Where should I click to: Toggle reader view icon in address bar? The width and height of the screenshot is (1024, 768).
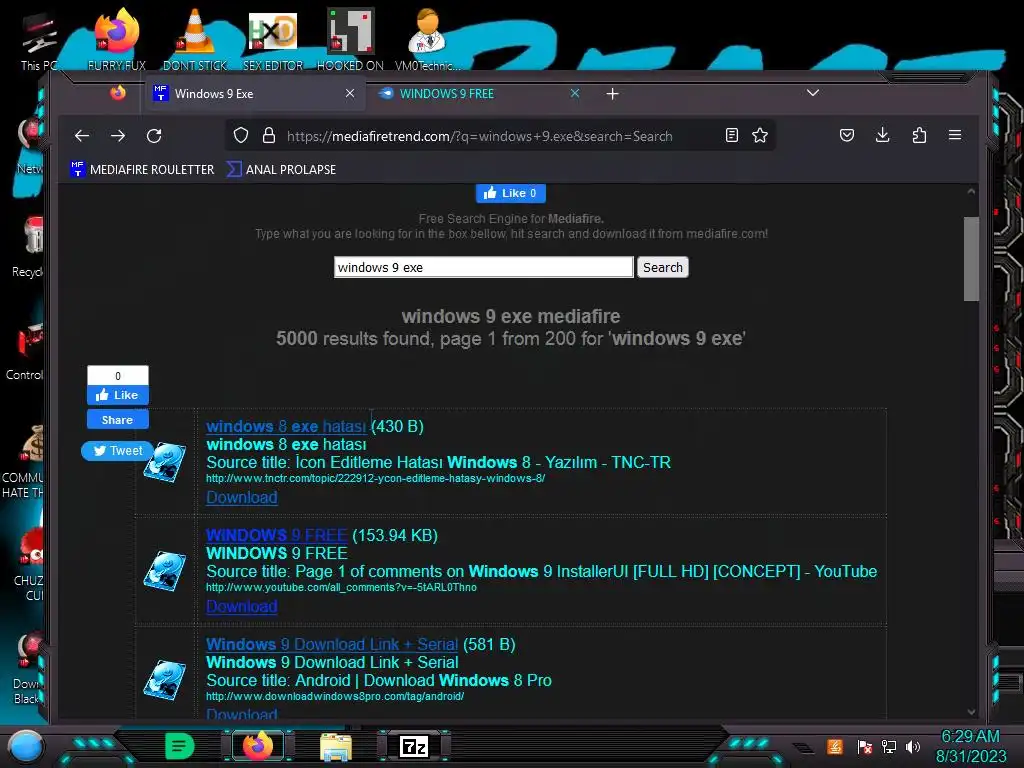(732, 135)
